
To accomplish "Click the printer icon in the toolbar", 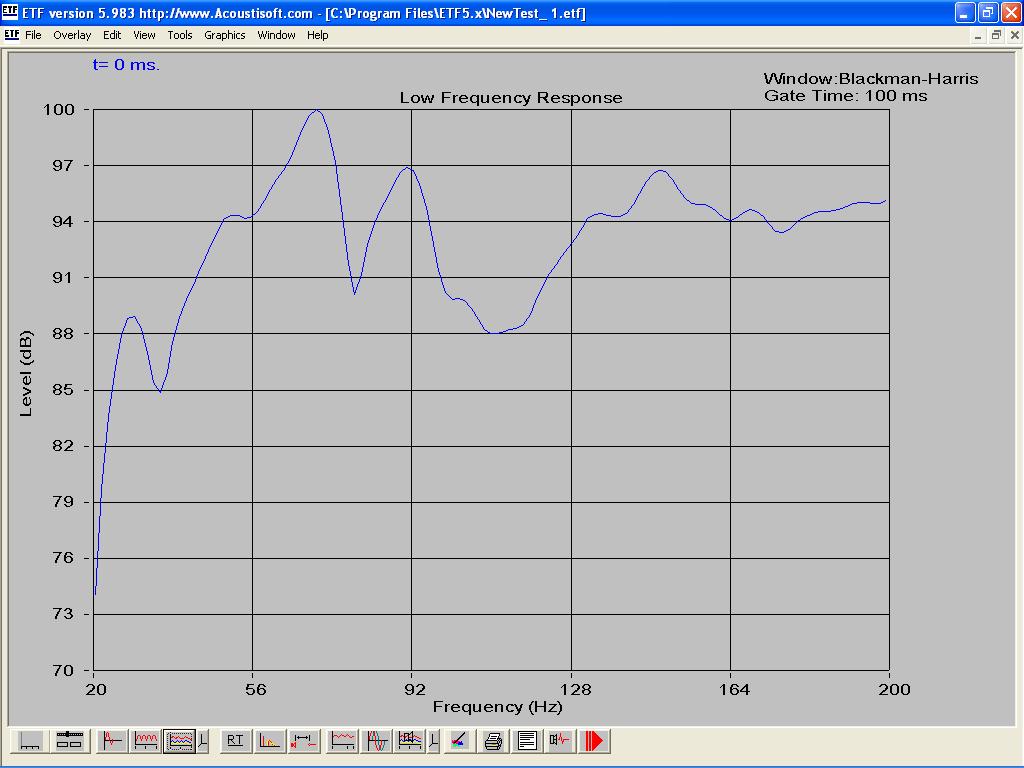I will (493, 741).
